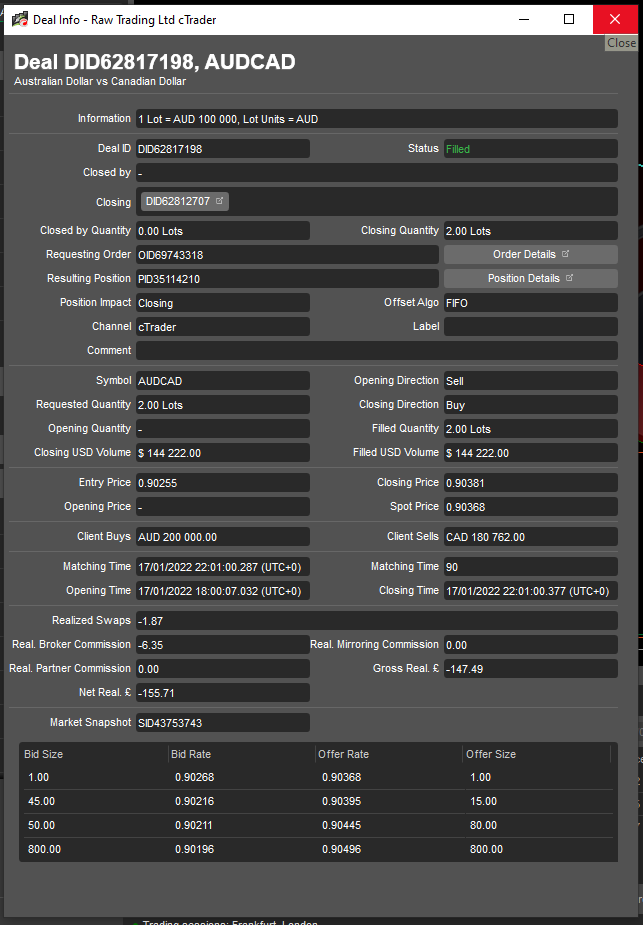Select the Opening Time 18:00:07.032 value

tap(222, 591)
